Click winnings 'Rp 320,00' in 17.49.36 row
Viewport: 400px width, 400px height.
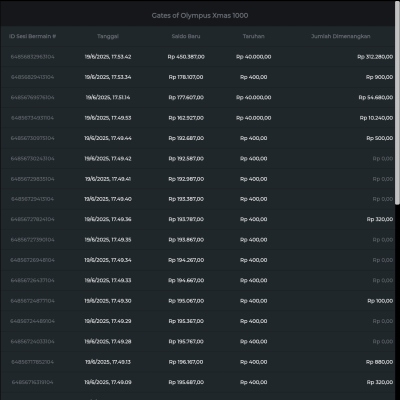click(x=380, y=219)
